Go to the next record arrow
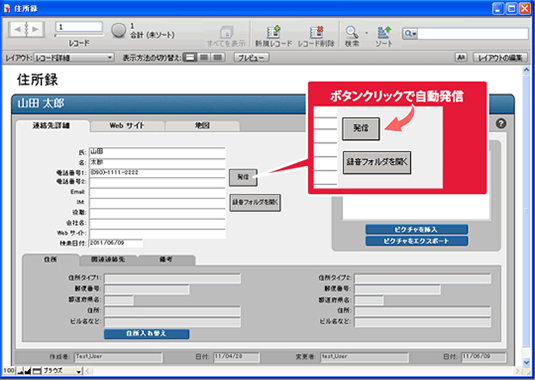This screenshot has height=380, width=535. pos(36,29)
